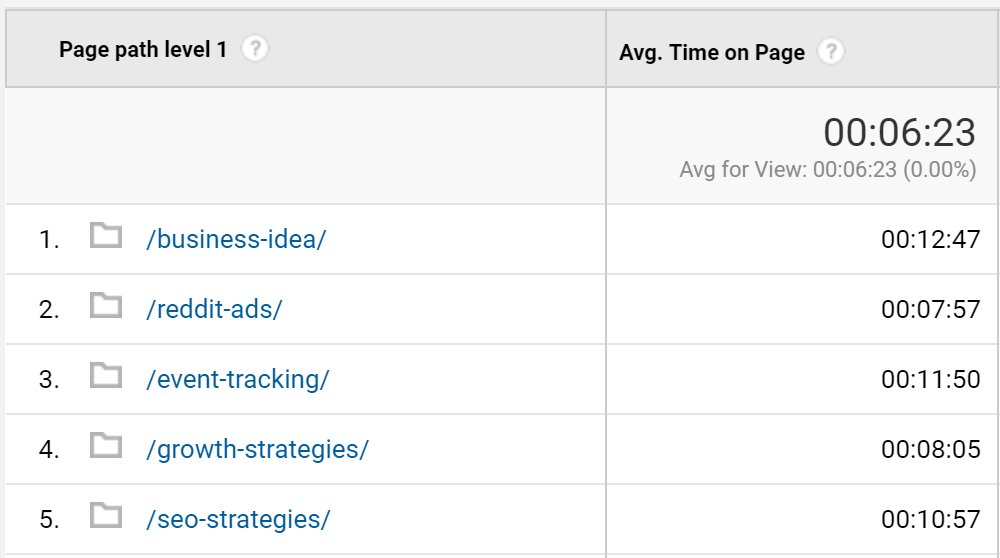Click the help icon beside Page path level 1
The width and height of the screenshot is (1000, 558).
click(x=255, y=49)
